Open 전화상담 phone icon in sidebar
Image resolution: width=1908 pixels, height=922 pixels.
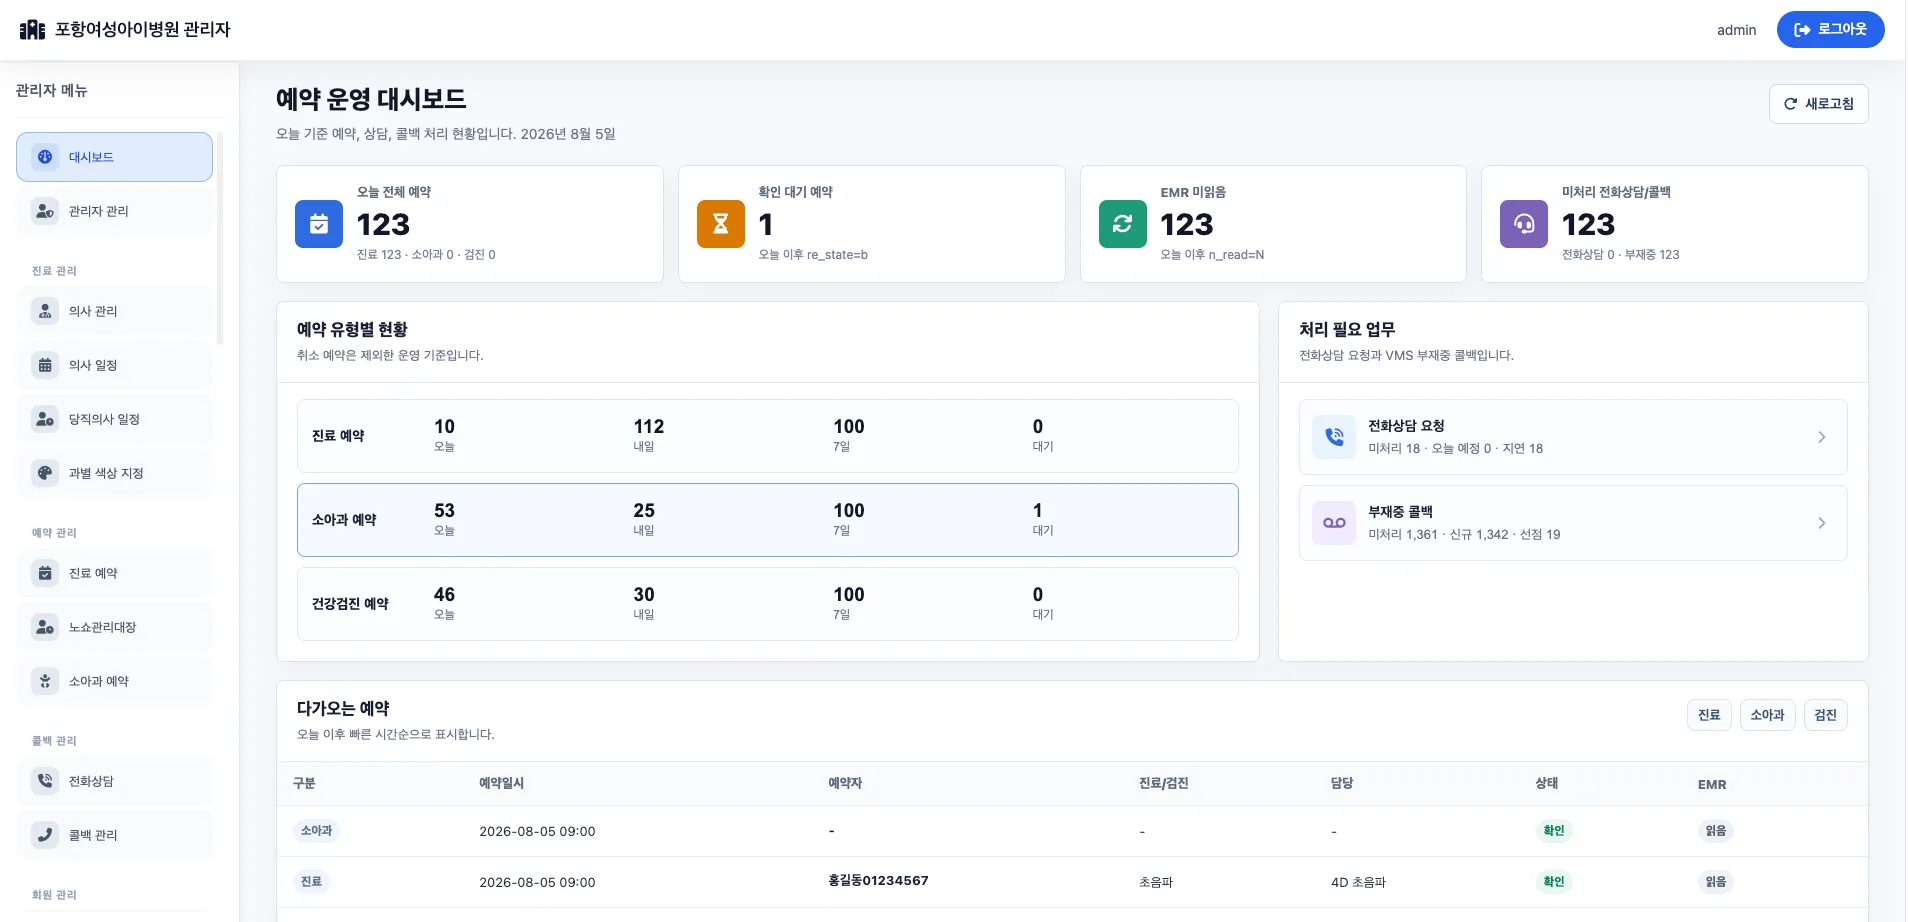click(x=45, y=781)
